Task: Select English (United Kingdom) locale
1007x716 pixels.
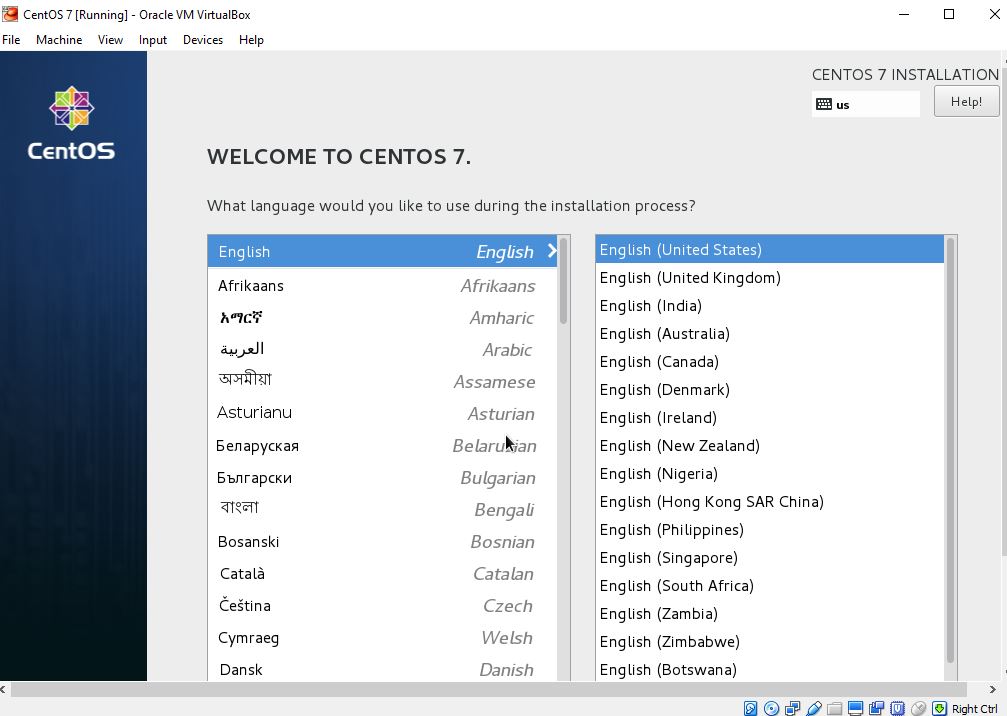Action: [690, 278]
